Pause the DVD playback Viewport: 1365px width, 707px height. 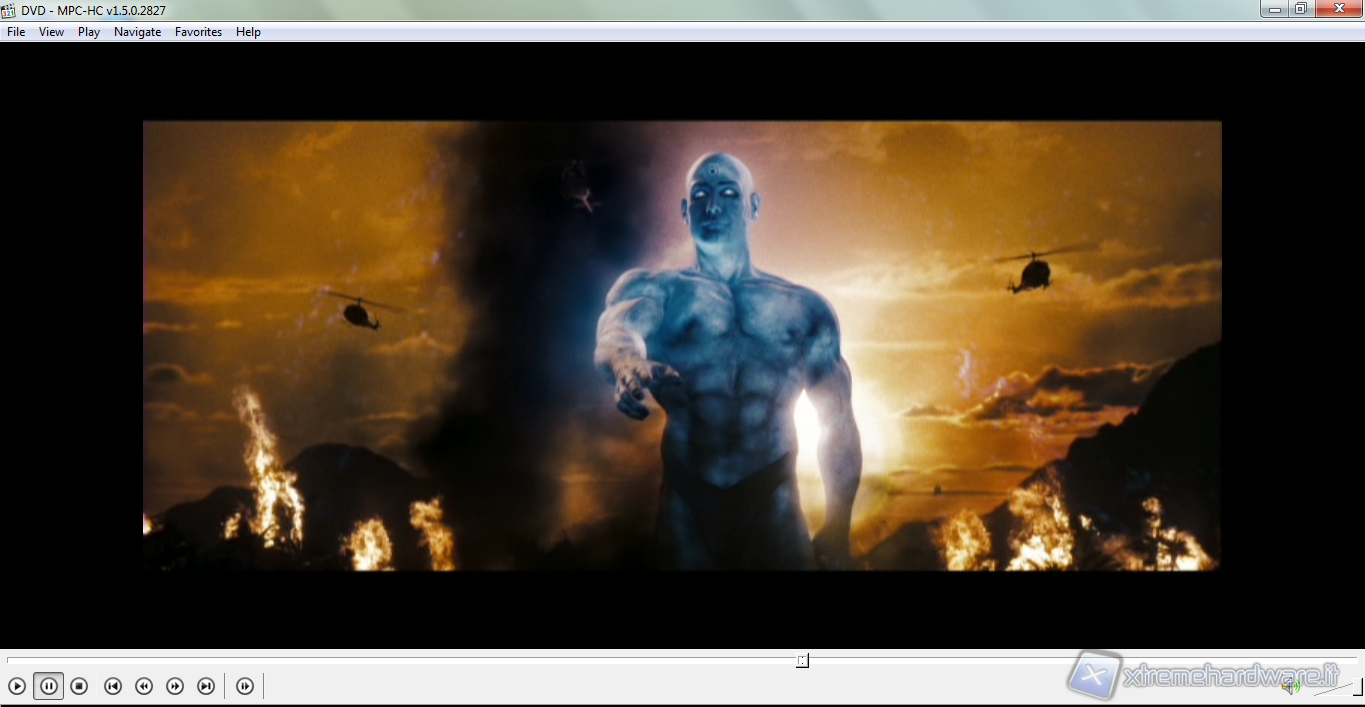[x=48, y=686]
